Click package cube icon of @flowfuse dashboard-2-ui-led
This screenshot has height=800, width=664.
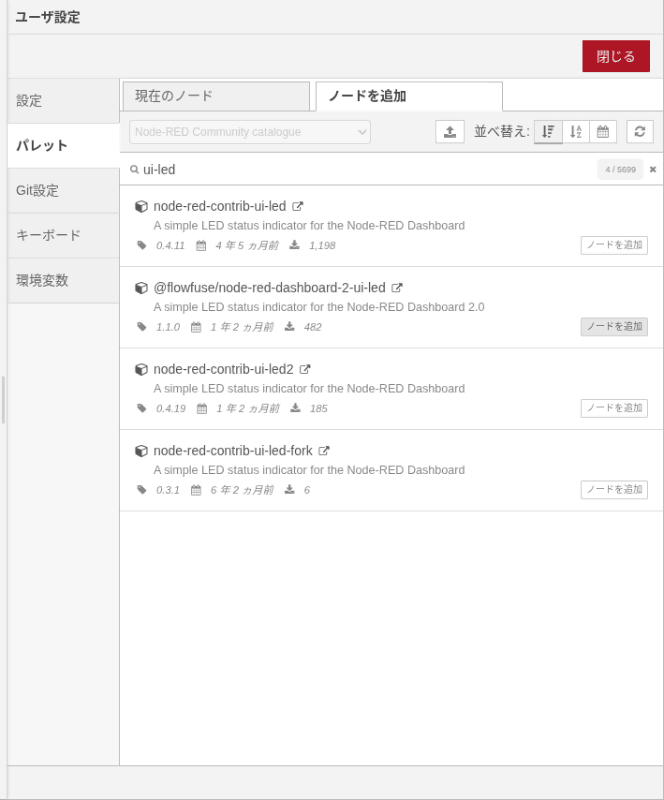pos(141,288)
